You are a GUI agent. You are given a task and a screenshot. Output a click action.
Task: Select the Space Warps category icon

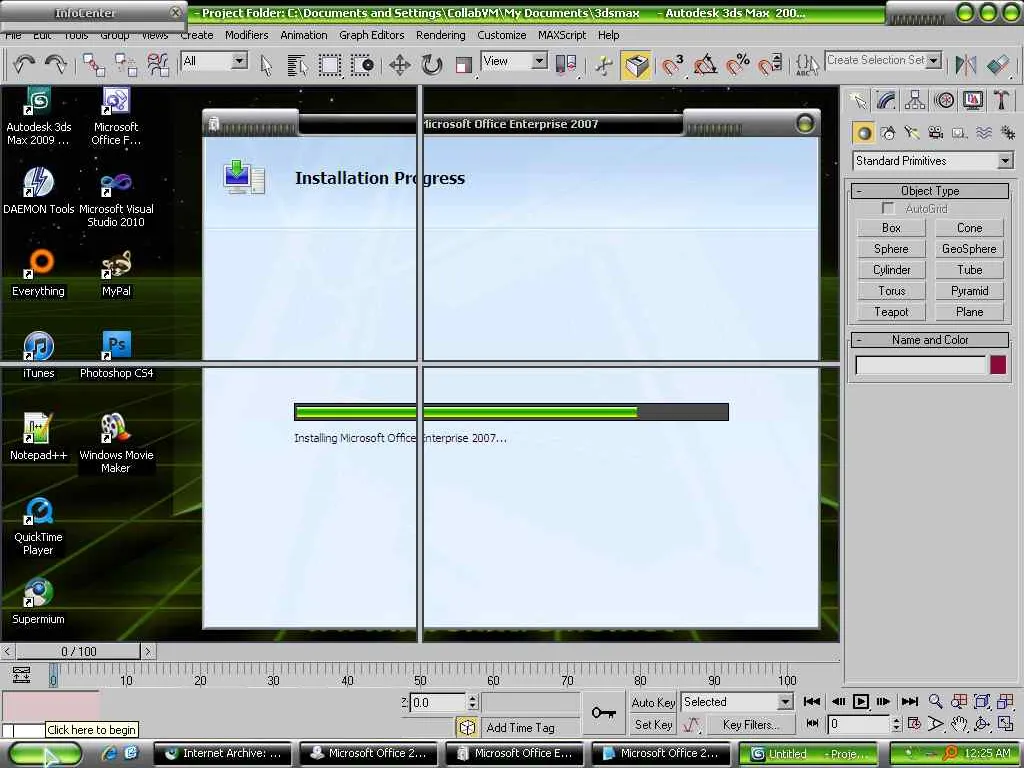[x=984, y=133]
